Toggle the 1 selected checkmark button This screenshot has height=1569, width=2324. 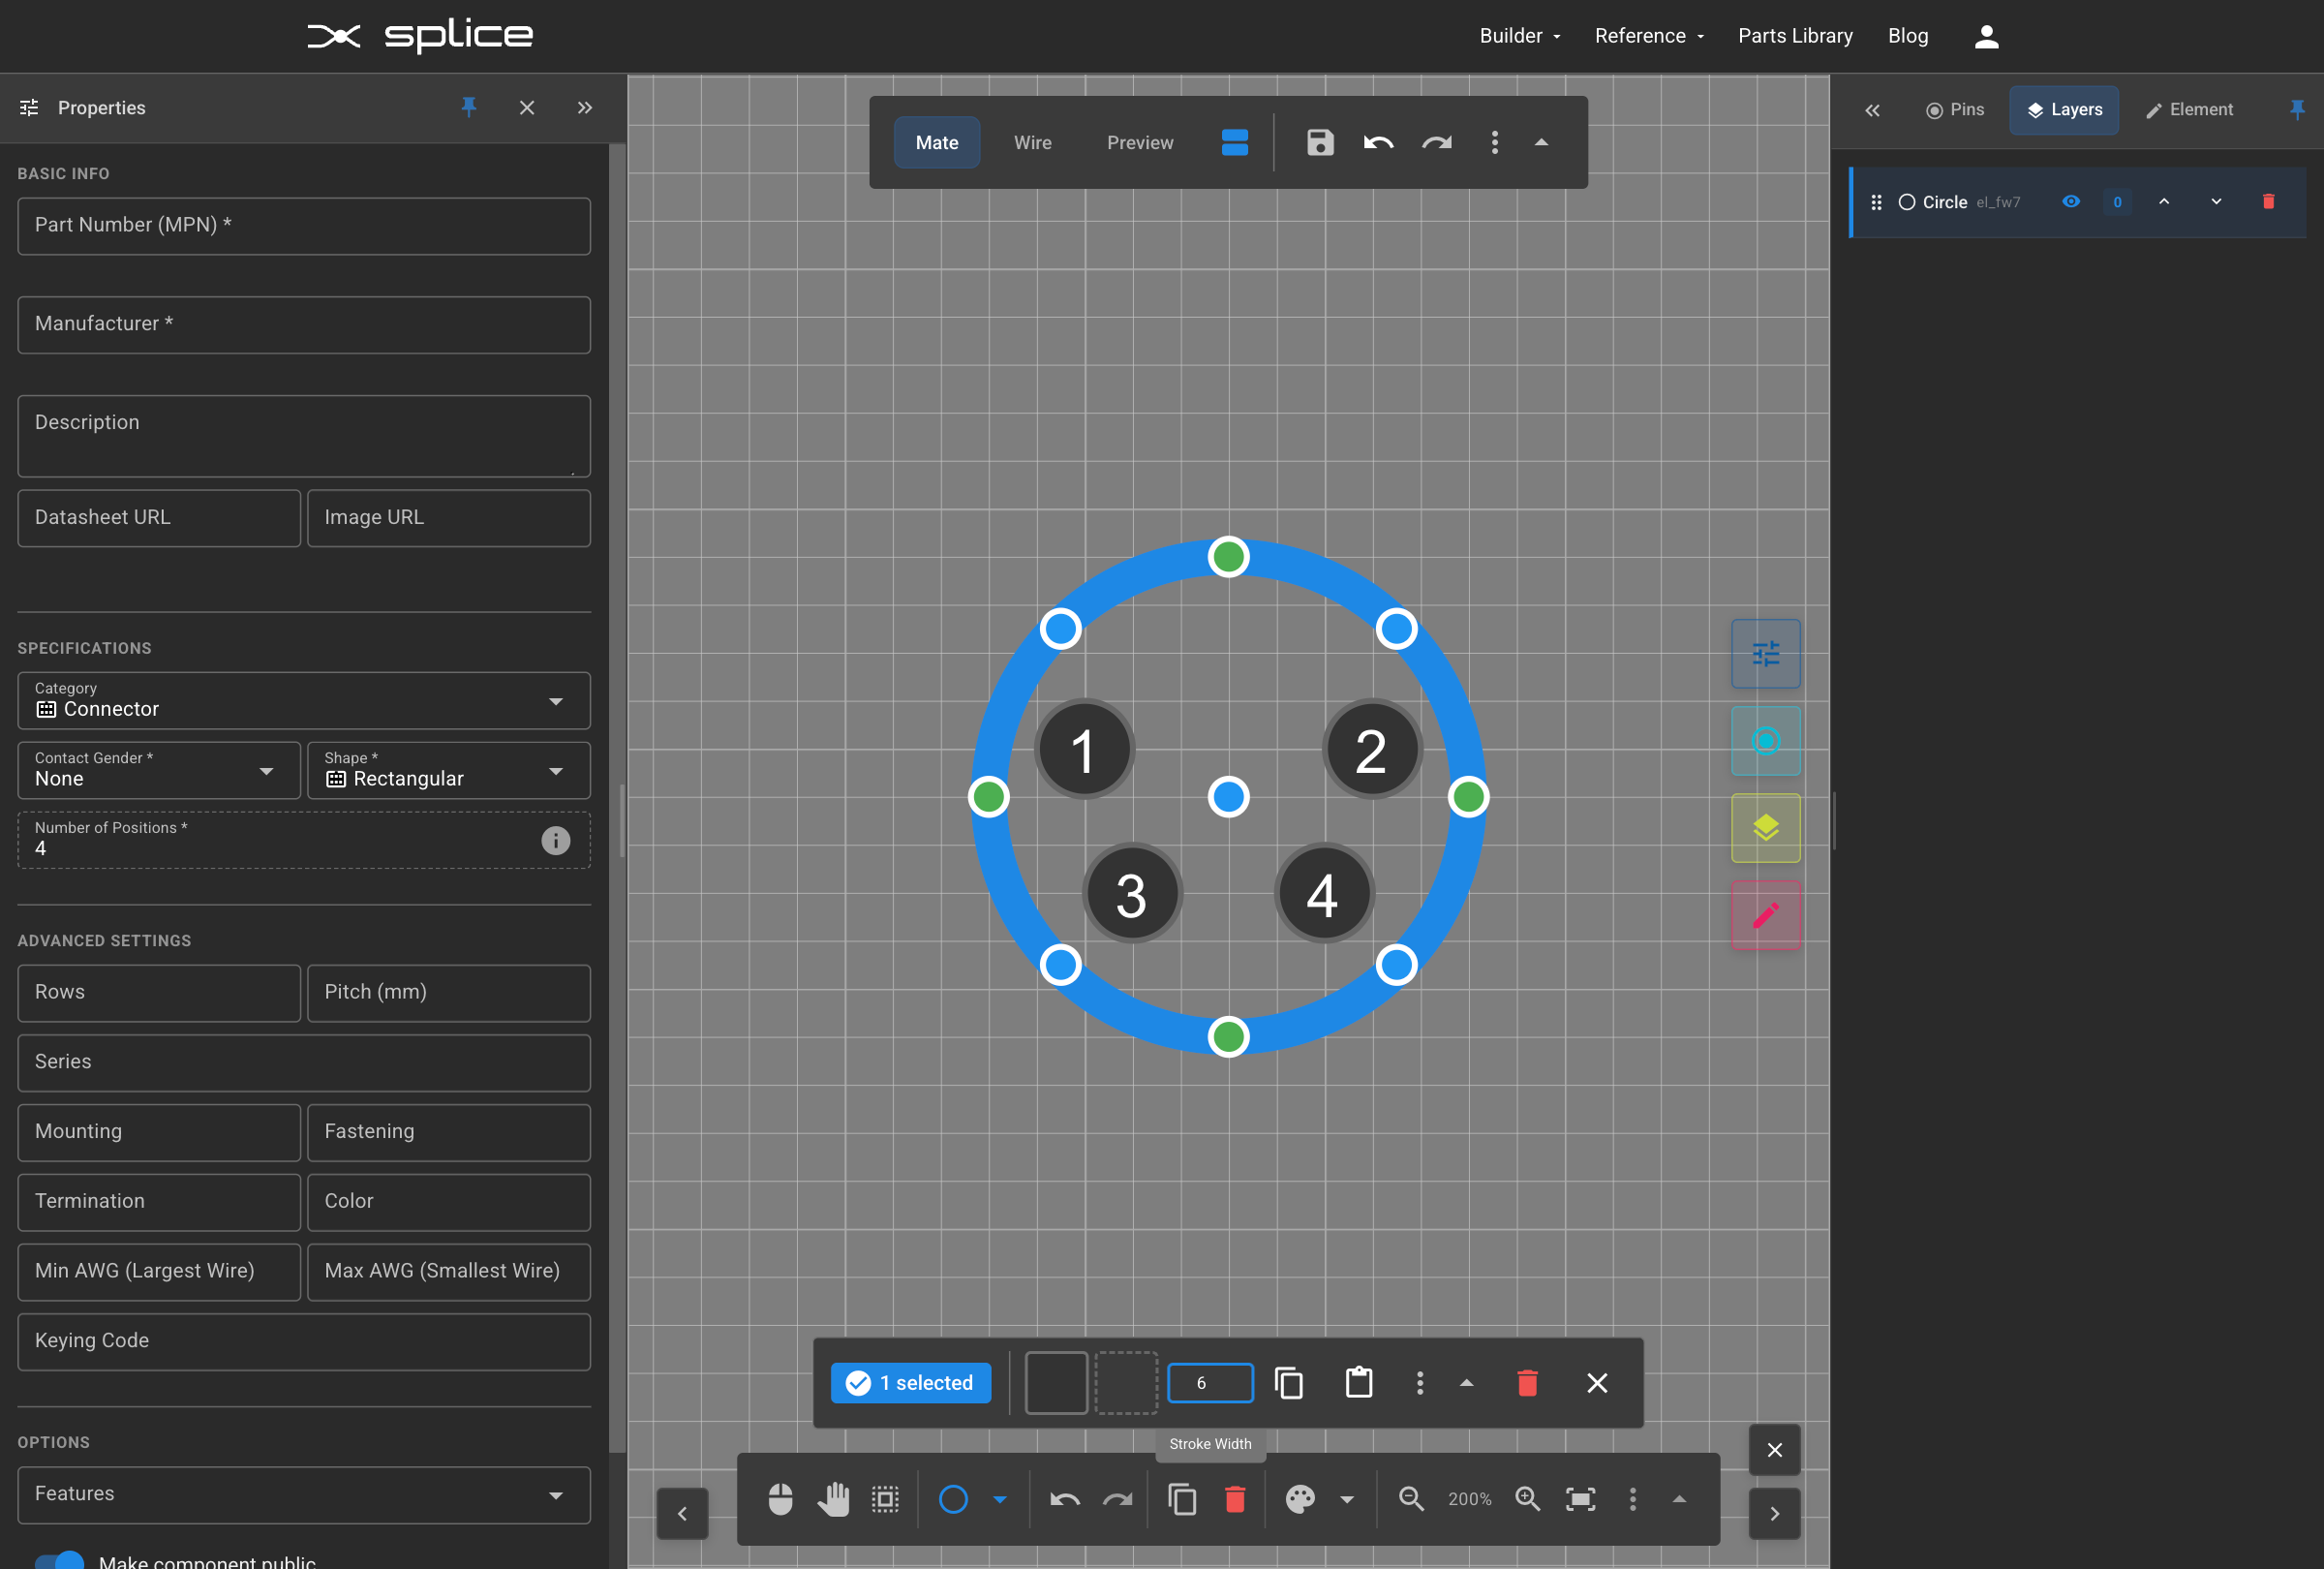pos(910,1383)
